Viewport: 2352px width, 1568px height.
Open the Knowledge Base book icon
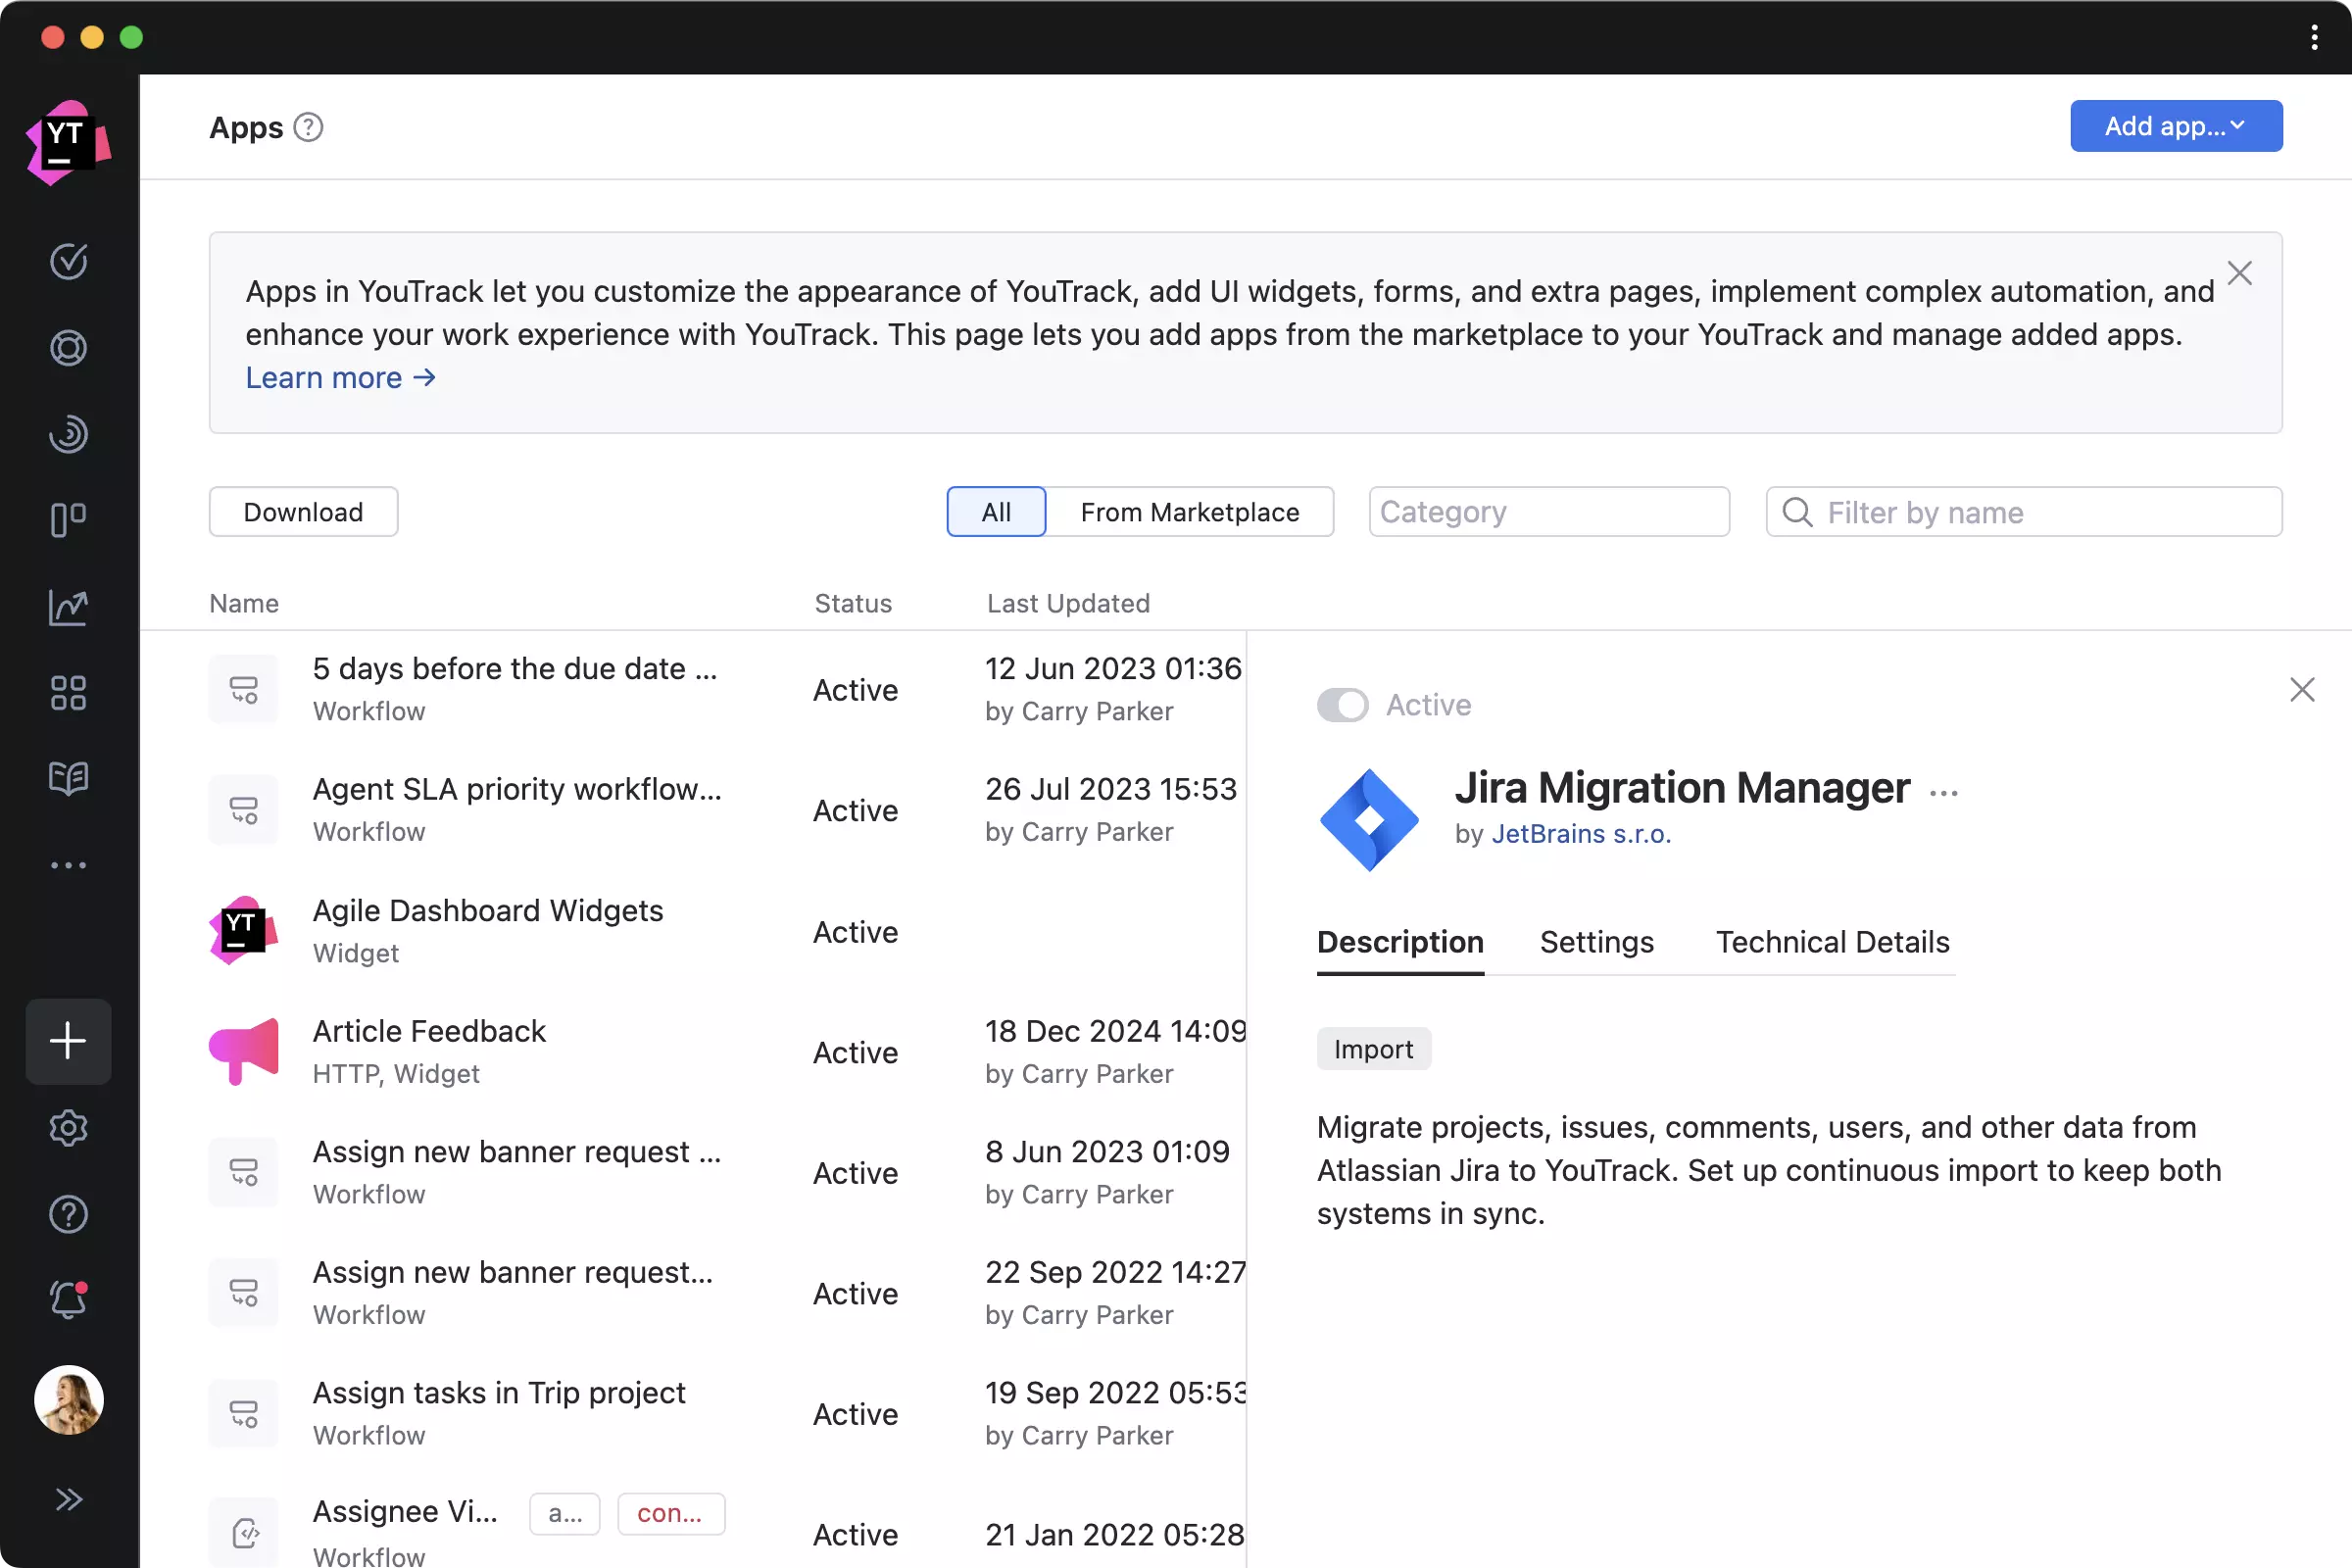68,778
